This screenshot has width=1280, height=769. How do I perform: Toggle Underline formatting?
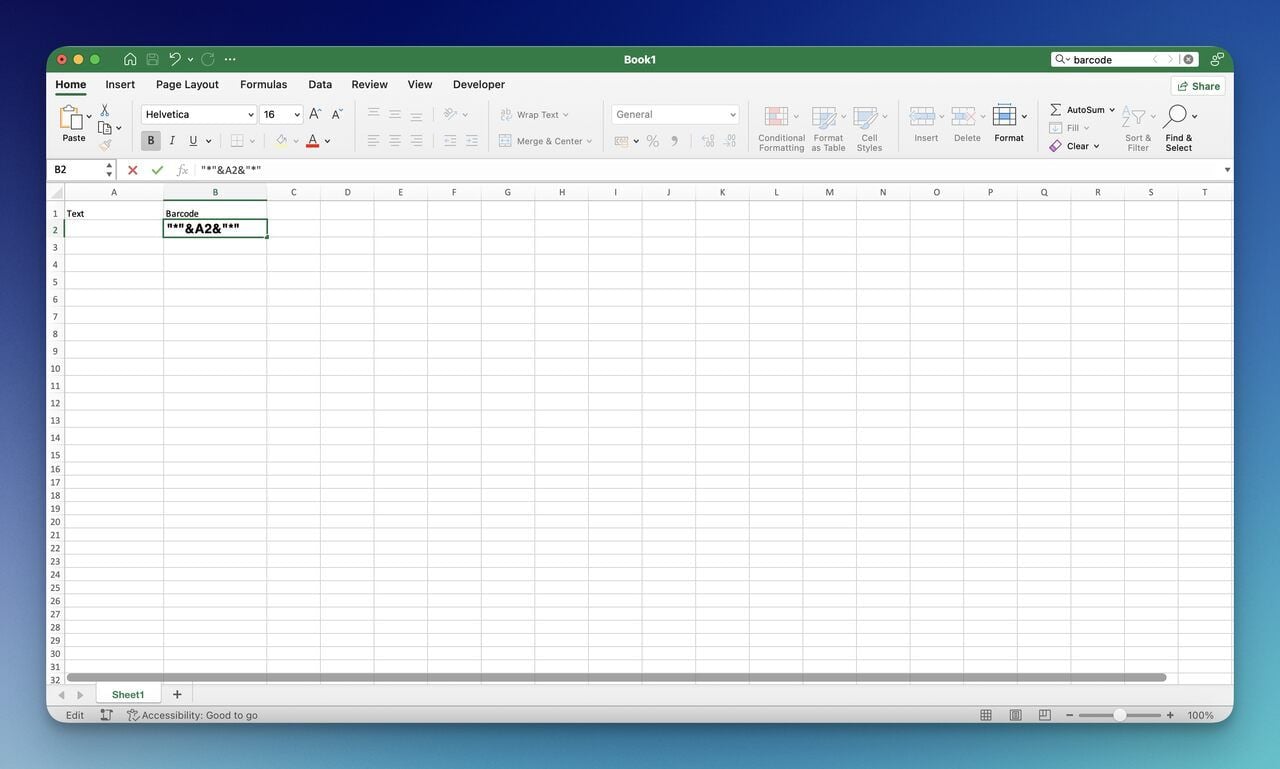193,141
